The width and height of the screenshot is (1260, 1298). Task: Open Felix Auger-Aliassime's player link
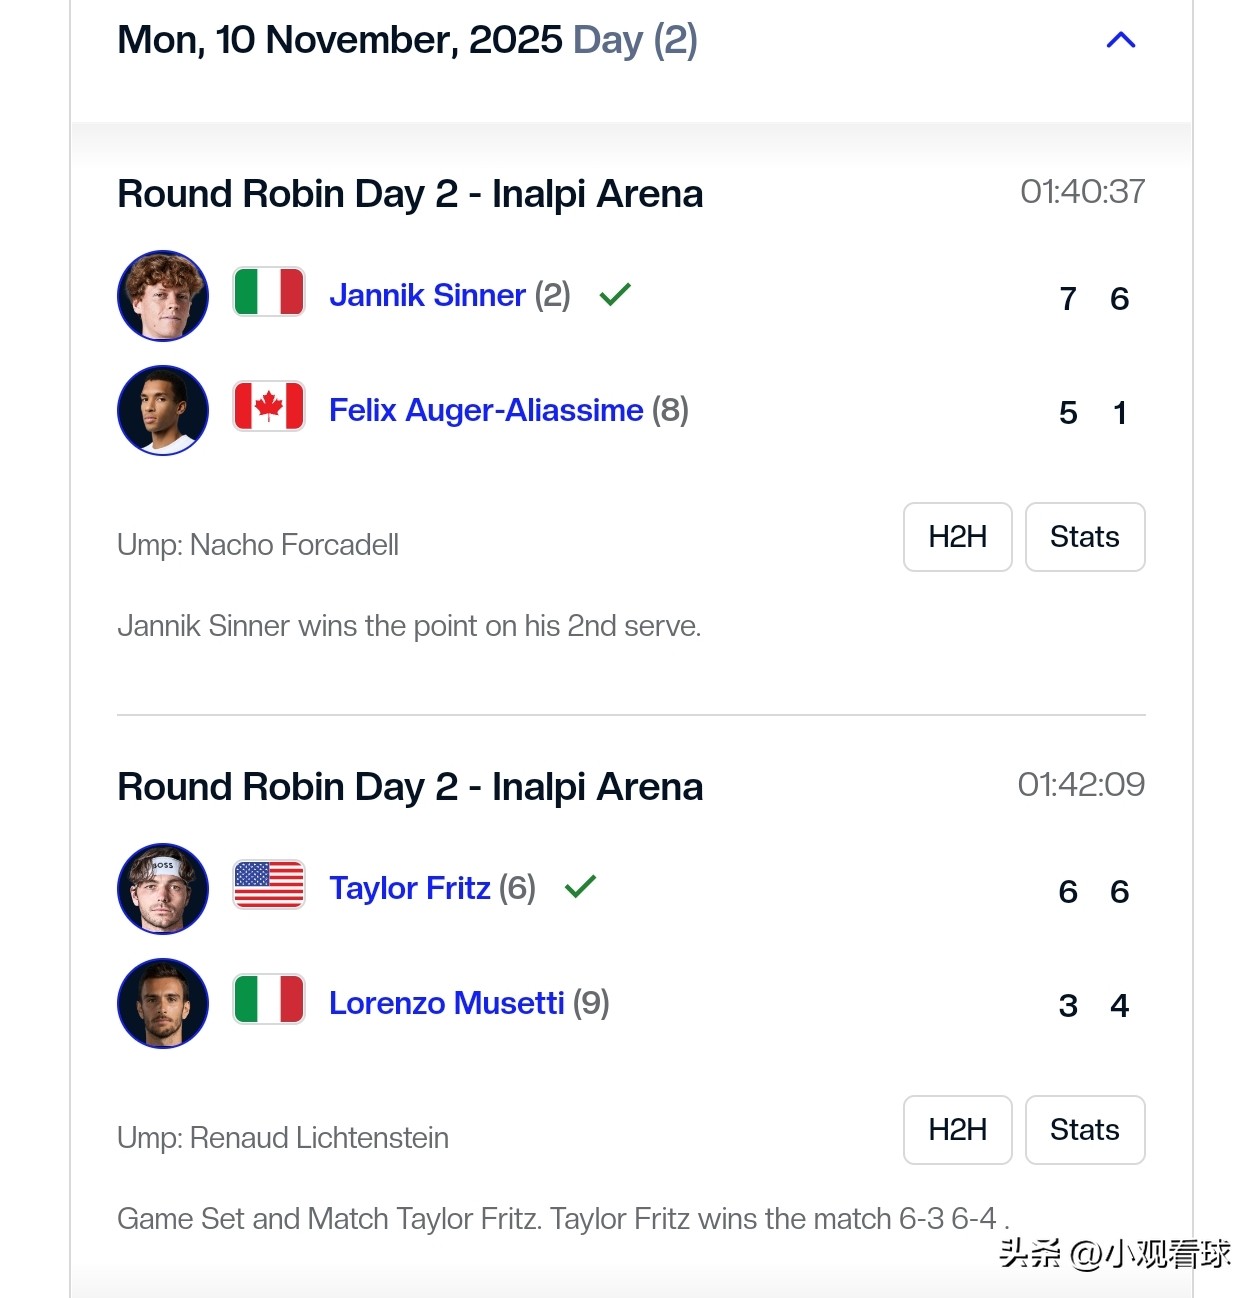486,410
